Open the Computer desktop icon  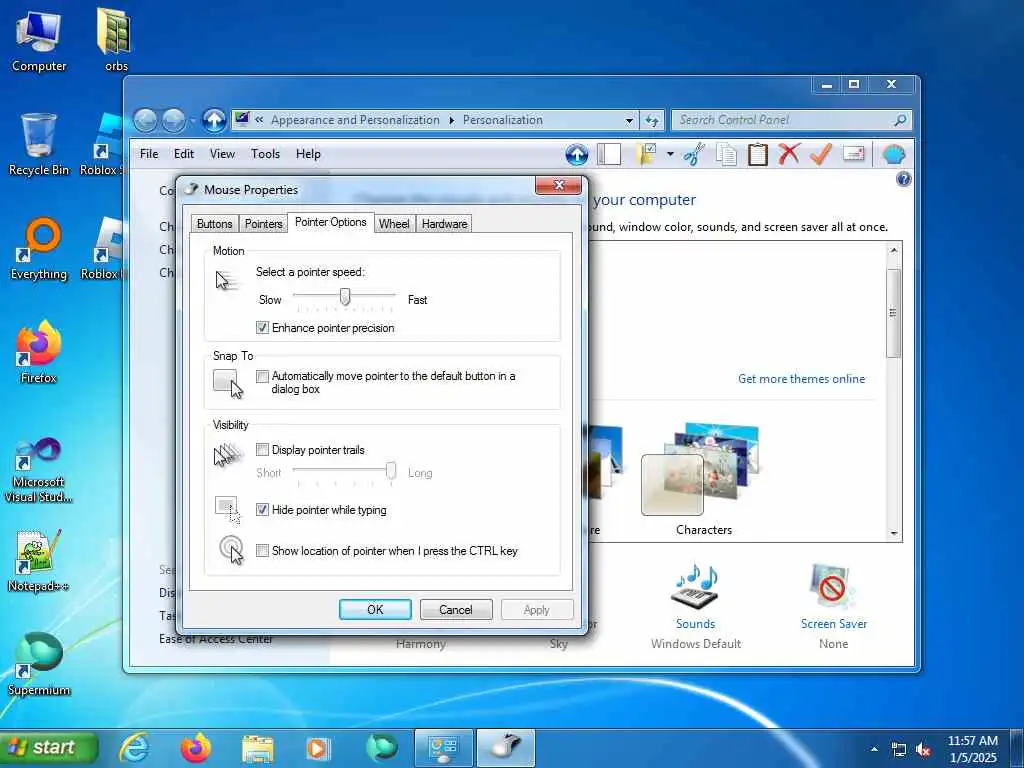[39, 40]
